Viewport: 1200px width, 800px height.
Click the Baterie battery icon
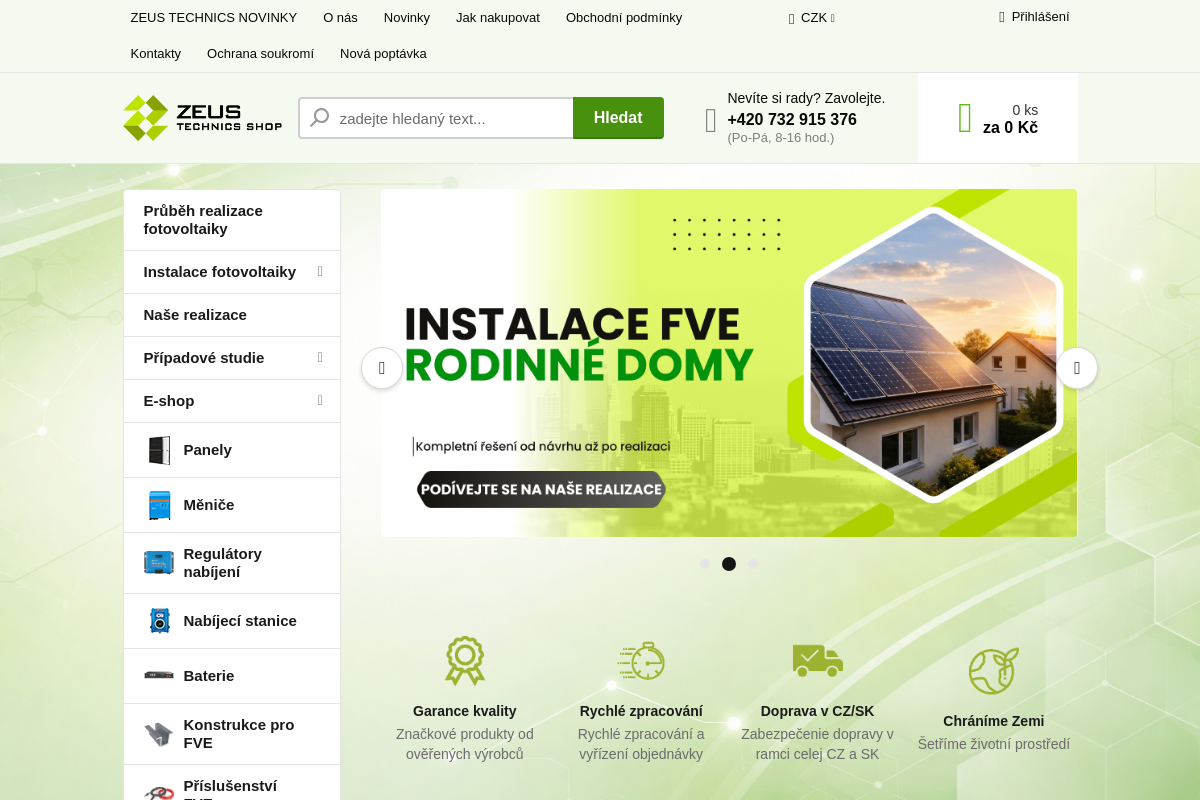pos(159,676)
